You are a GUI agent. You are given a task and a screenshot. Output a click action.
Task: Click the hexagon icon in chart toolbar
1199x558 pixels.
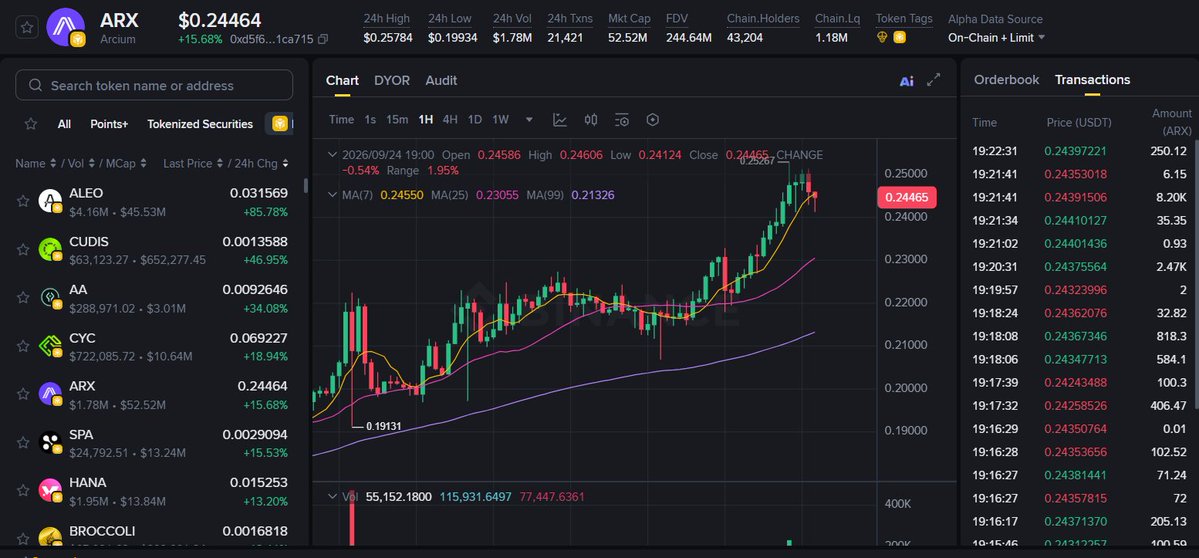[x=652, y=120]
